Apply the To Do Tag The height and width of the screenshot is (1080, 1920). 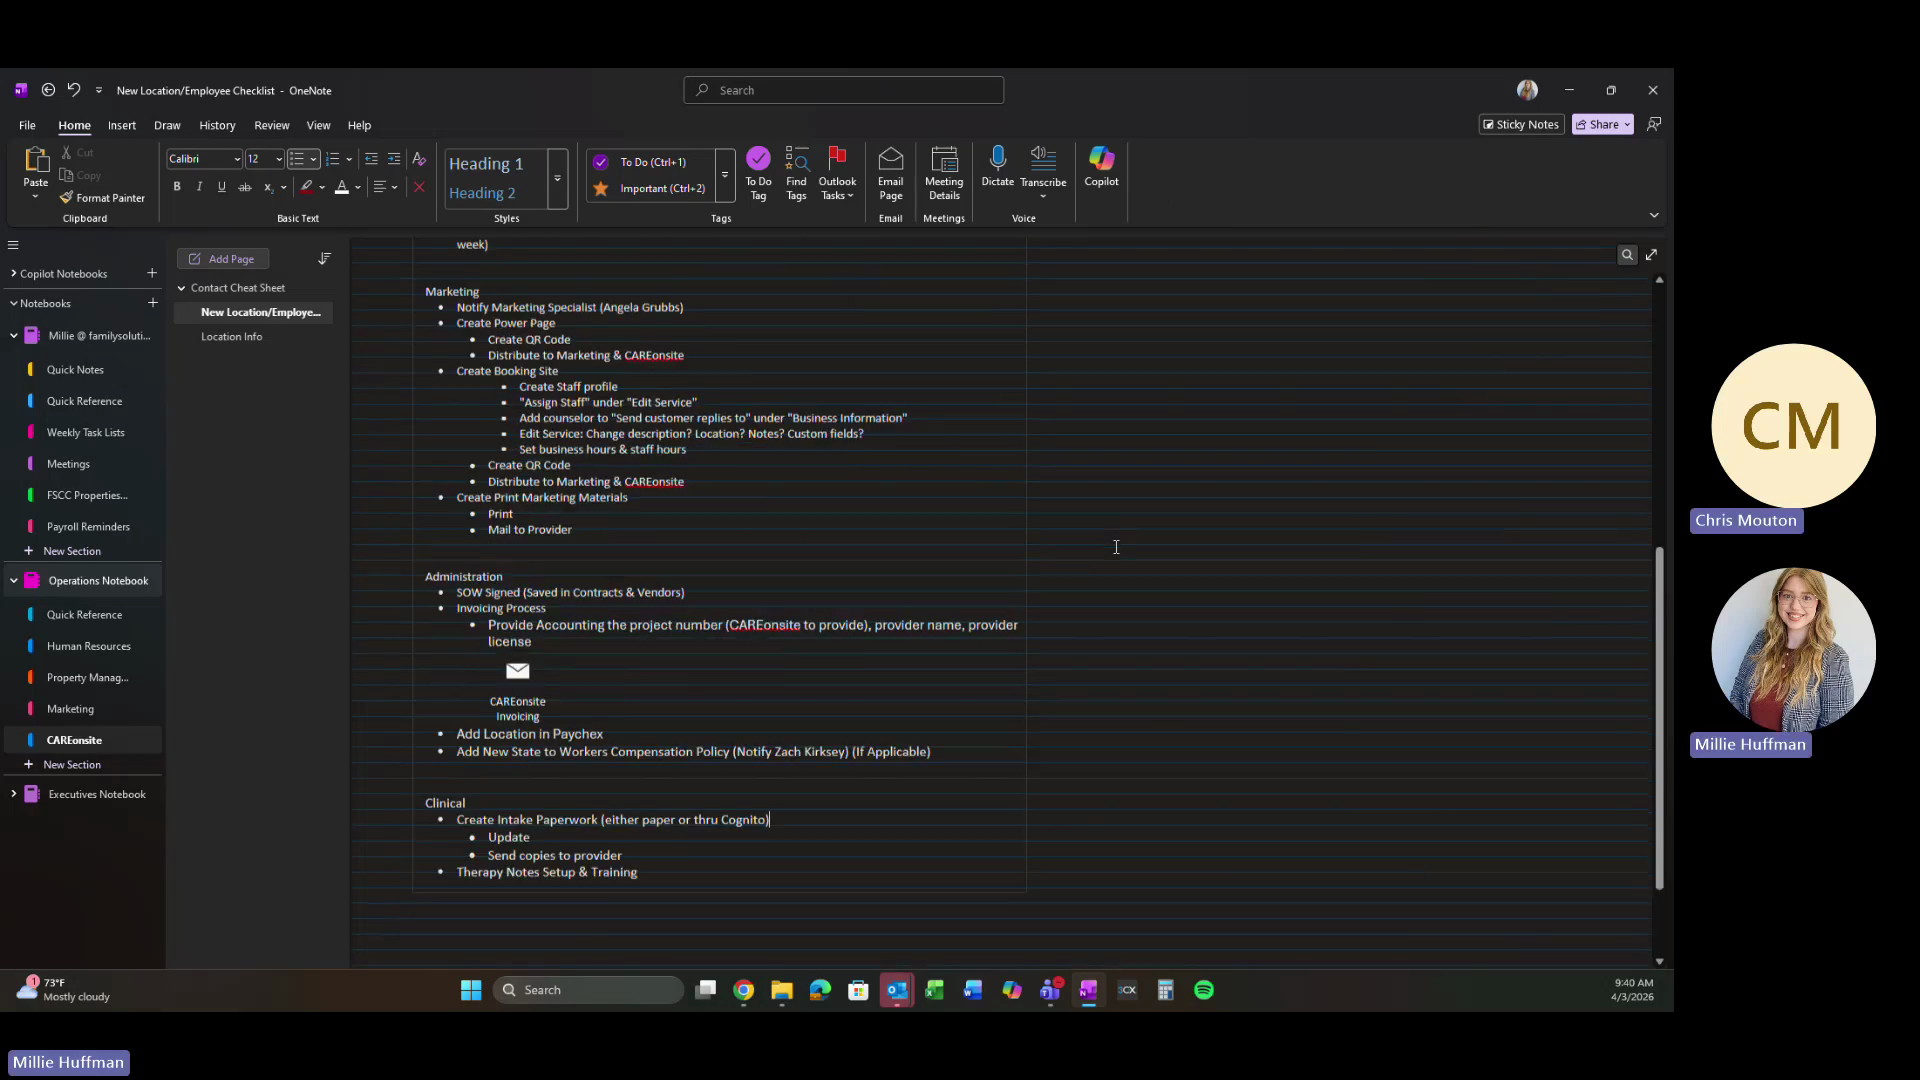coord(758,173)
